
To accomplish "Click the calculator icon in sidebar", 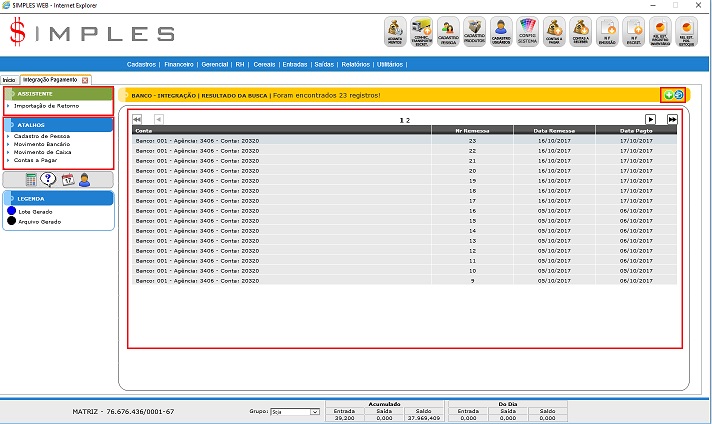I will [x=31, y=180].
